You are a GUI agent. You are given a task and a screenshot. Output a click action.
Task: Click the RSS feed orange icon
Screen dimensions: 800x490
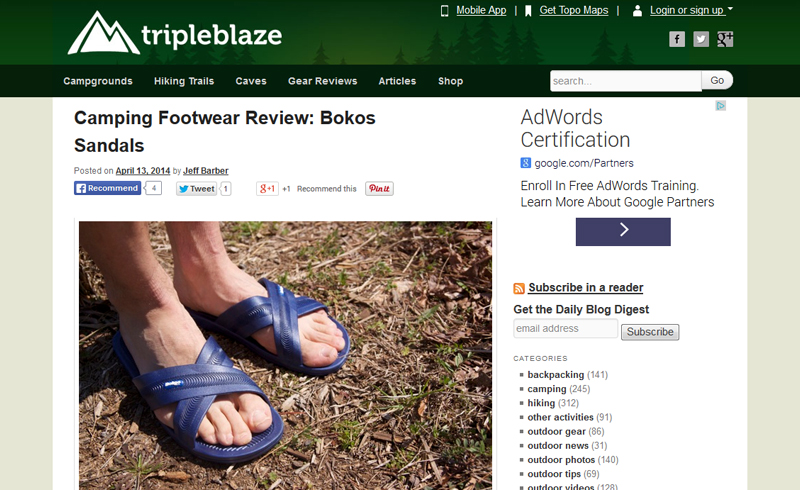pos(519,288)
